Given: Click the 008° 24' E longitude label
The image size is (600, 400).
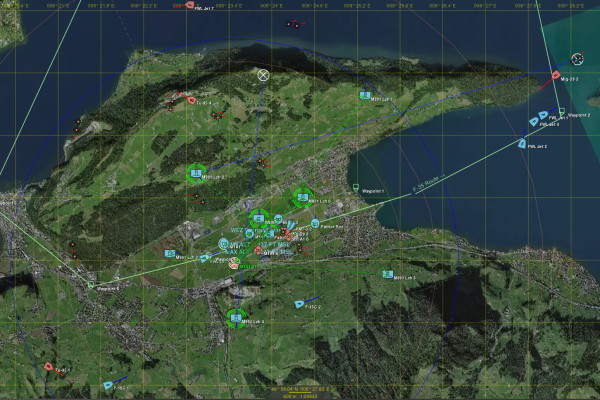Looking at the screenshot, I should click(x=271, y=6).
